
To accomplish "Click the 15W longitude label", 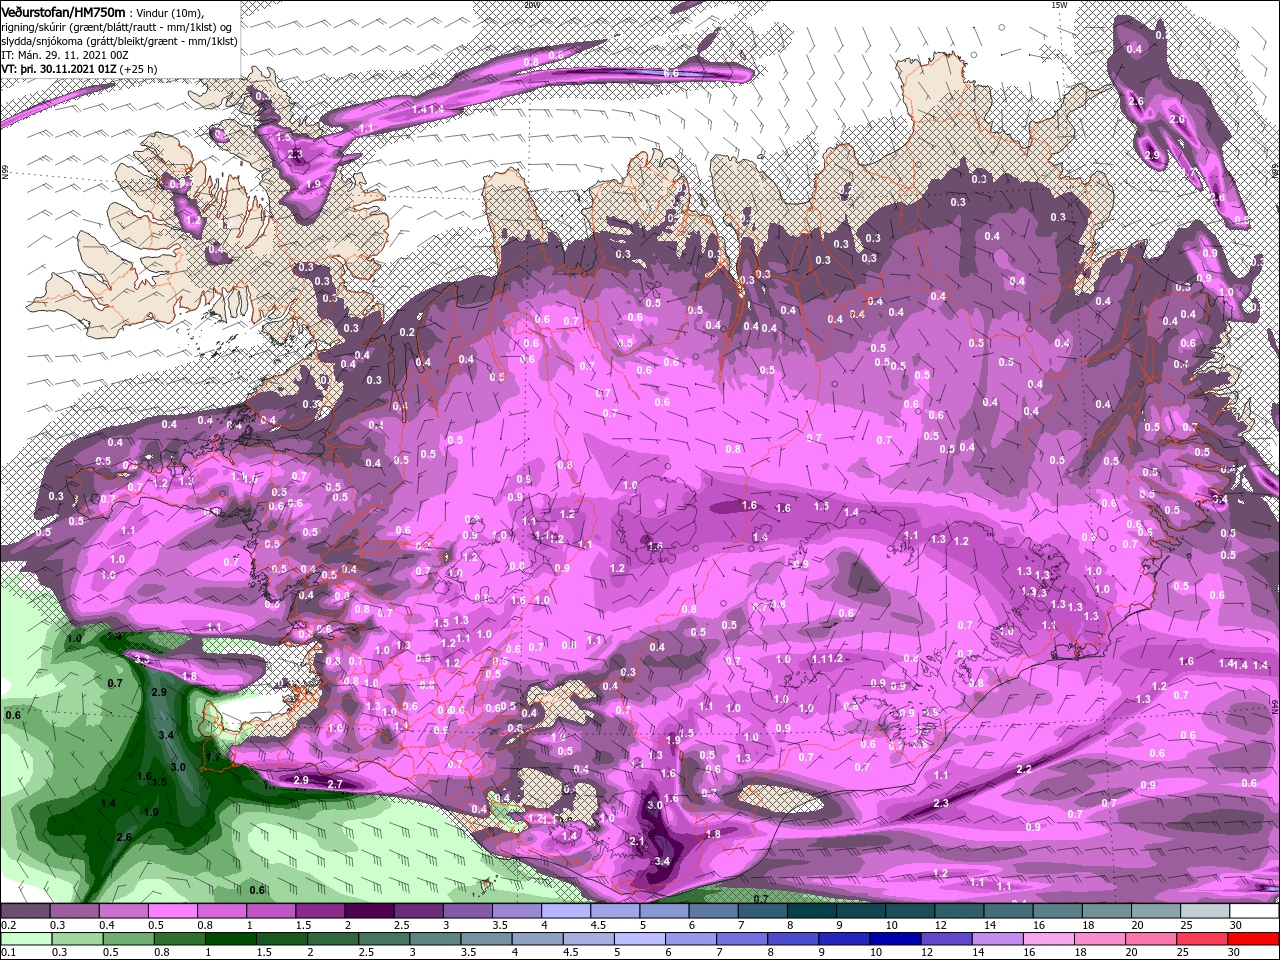I will point(1059,5).
